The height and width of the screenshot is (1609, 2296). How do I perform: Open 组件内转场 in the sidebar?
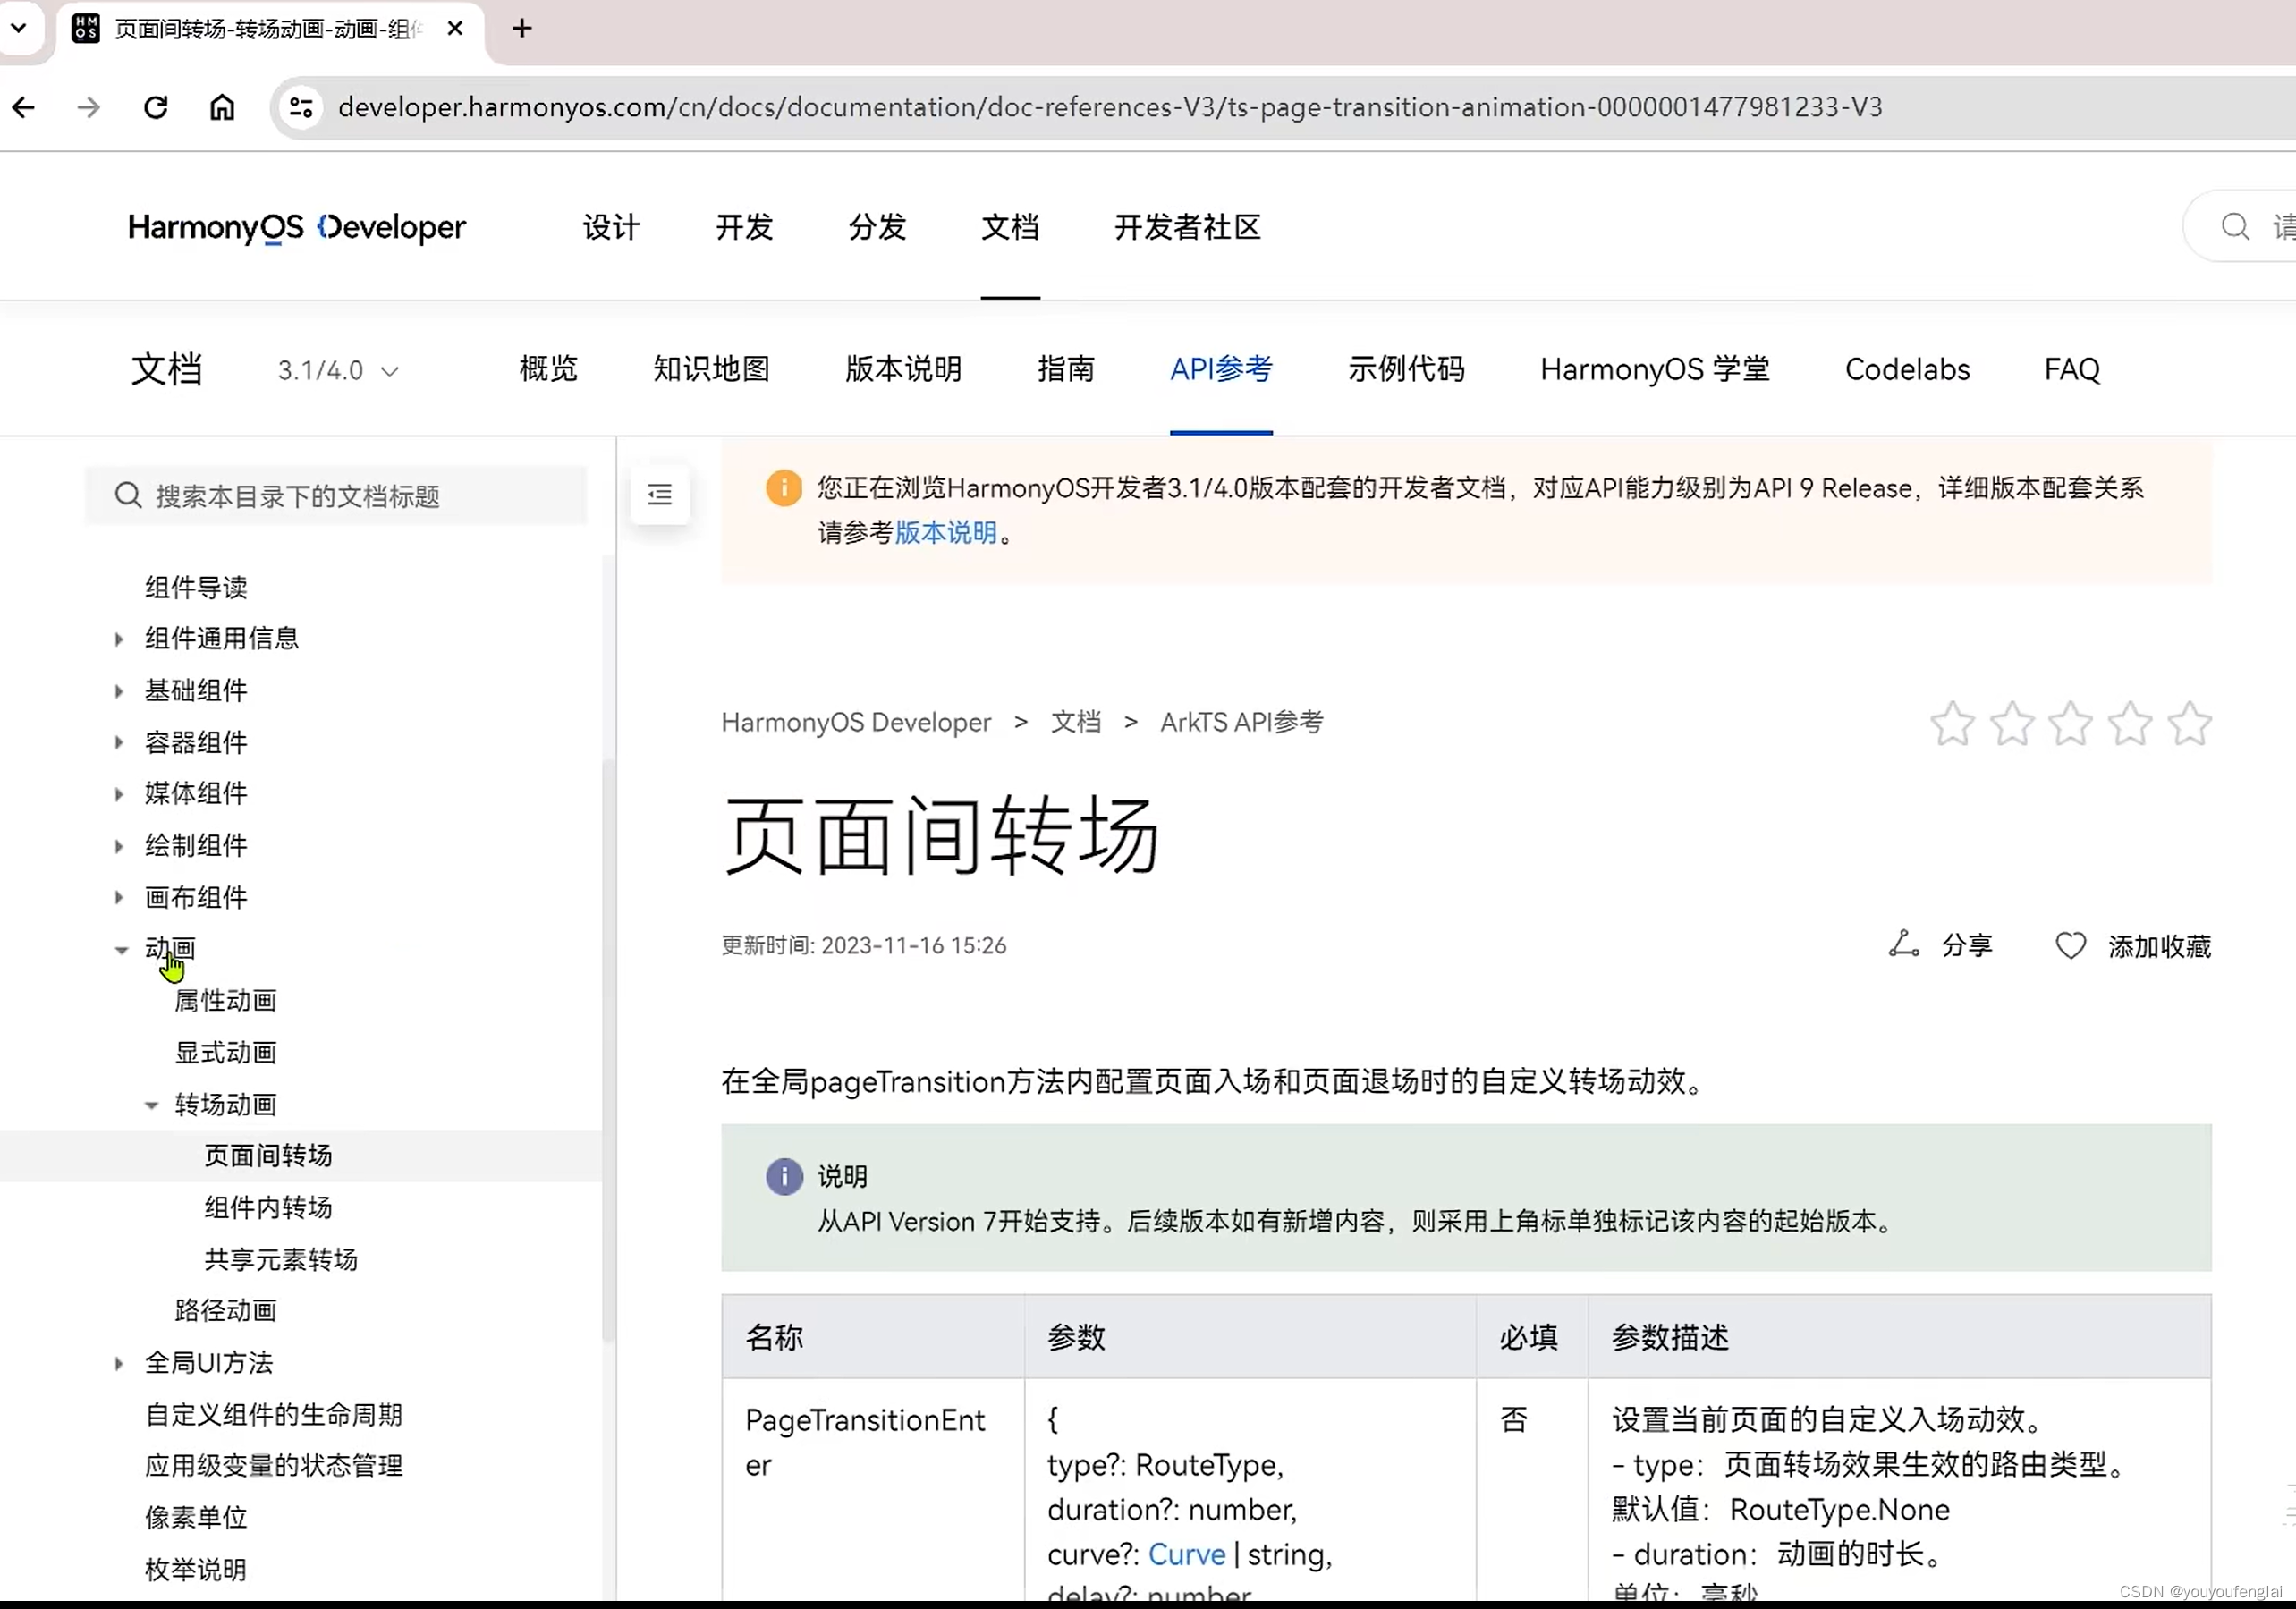coord(269,1208)
